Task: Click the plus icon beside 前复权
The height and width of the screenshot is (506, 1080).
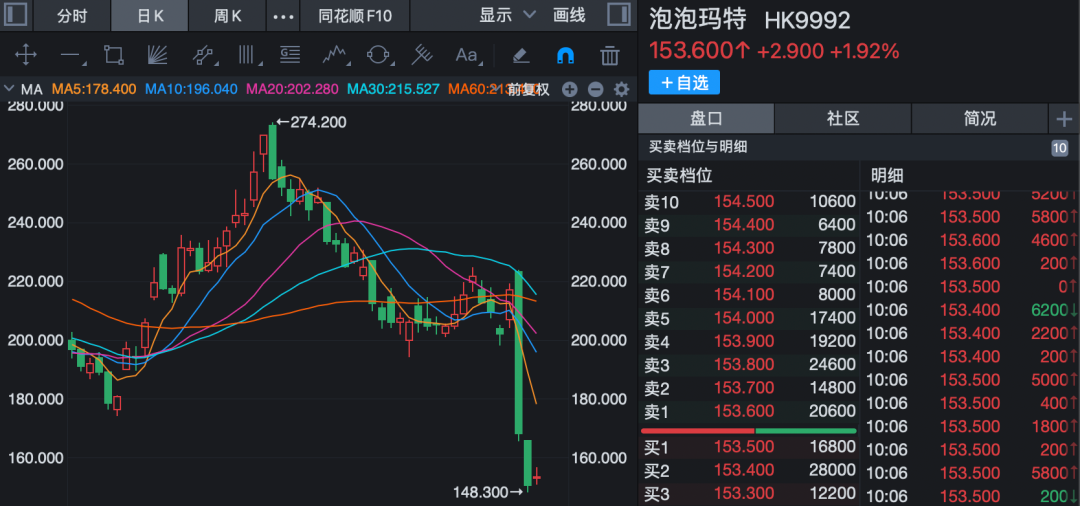Action: [x=570, y=89]
